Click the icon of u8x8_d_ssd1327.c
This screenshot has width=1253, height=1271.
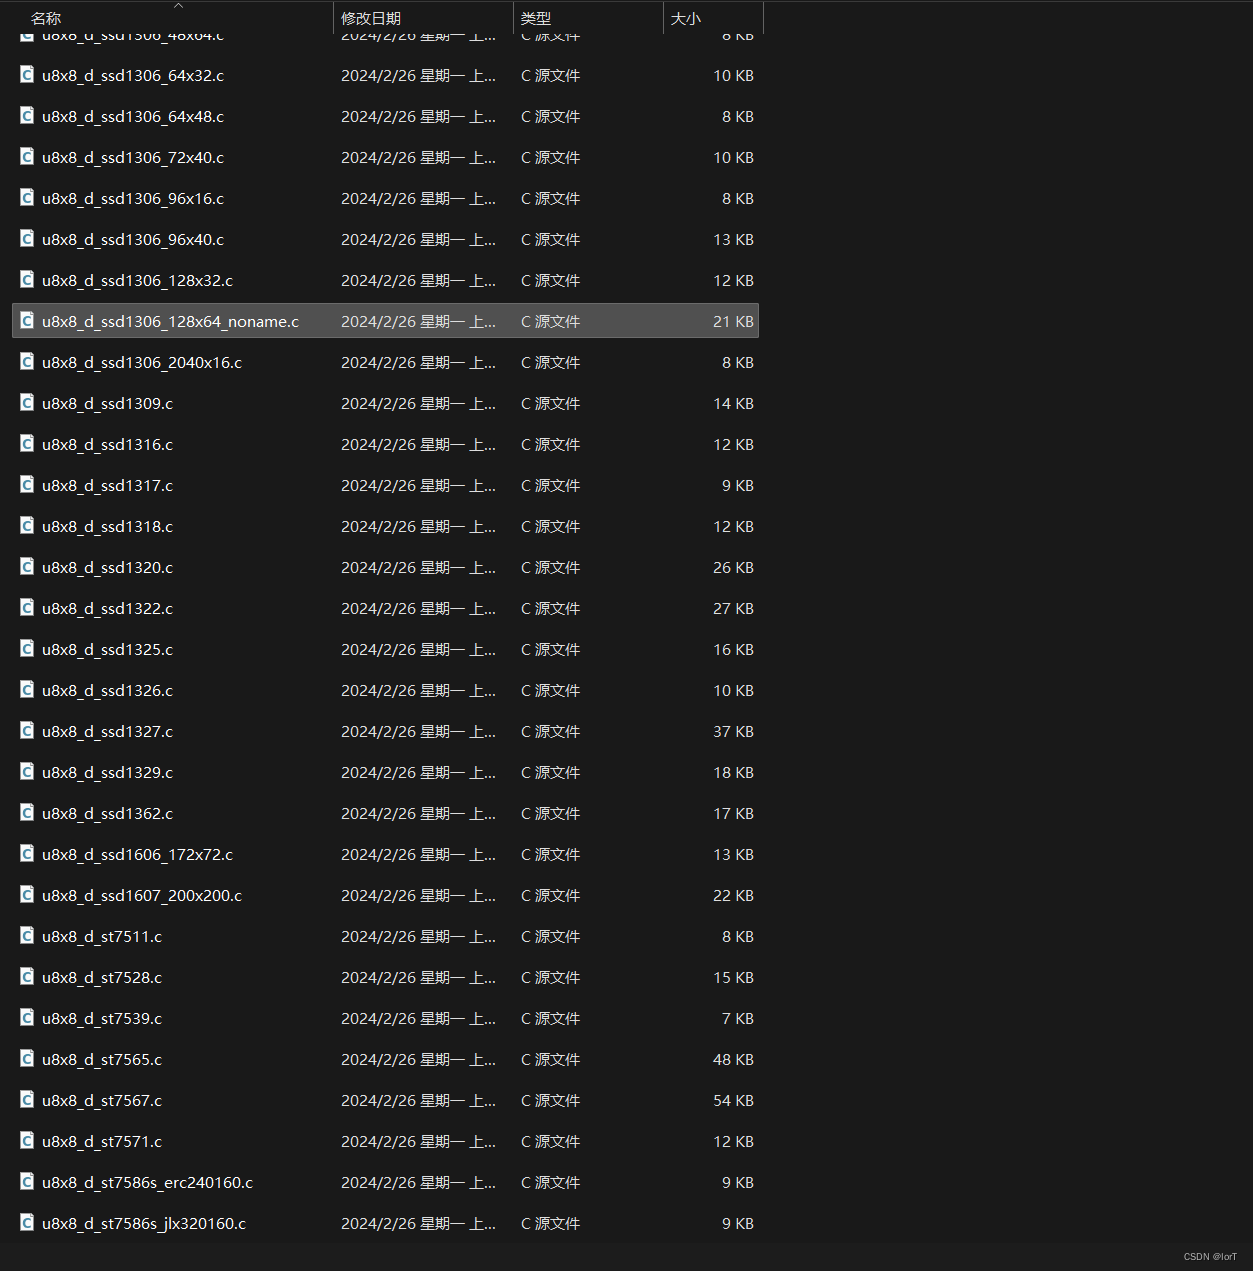(x=27, y=731)
